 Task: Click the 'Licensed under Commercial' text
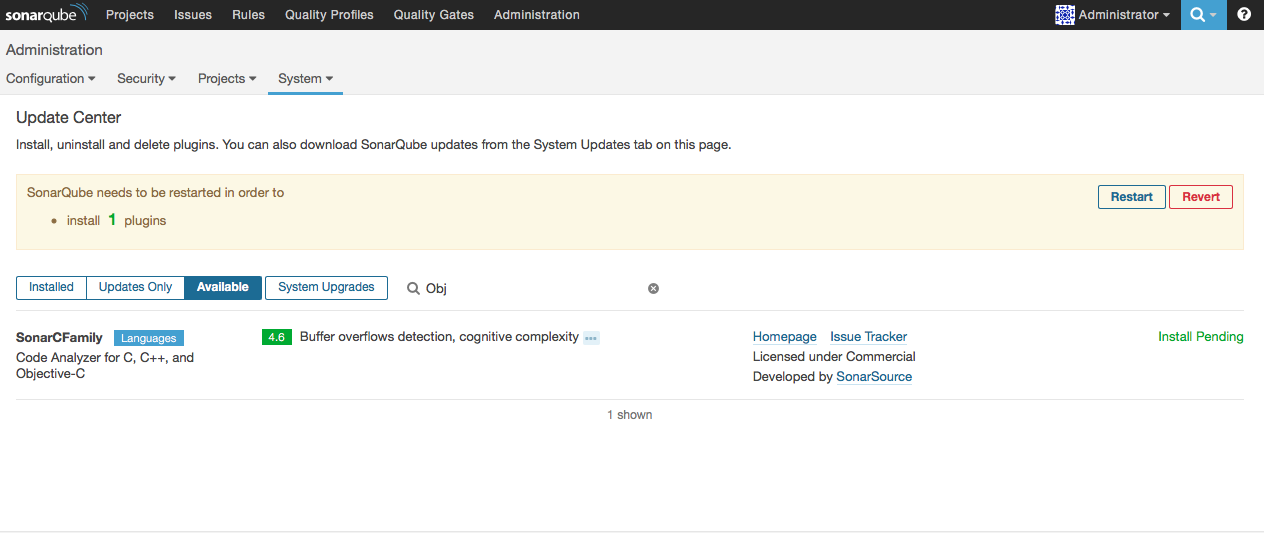(834, 357)
